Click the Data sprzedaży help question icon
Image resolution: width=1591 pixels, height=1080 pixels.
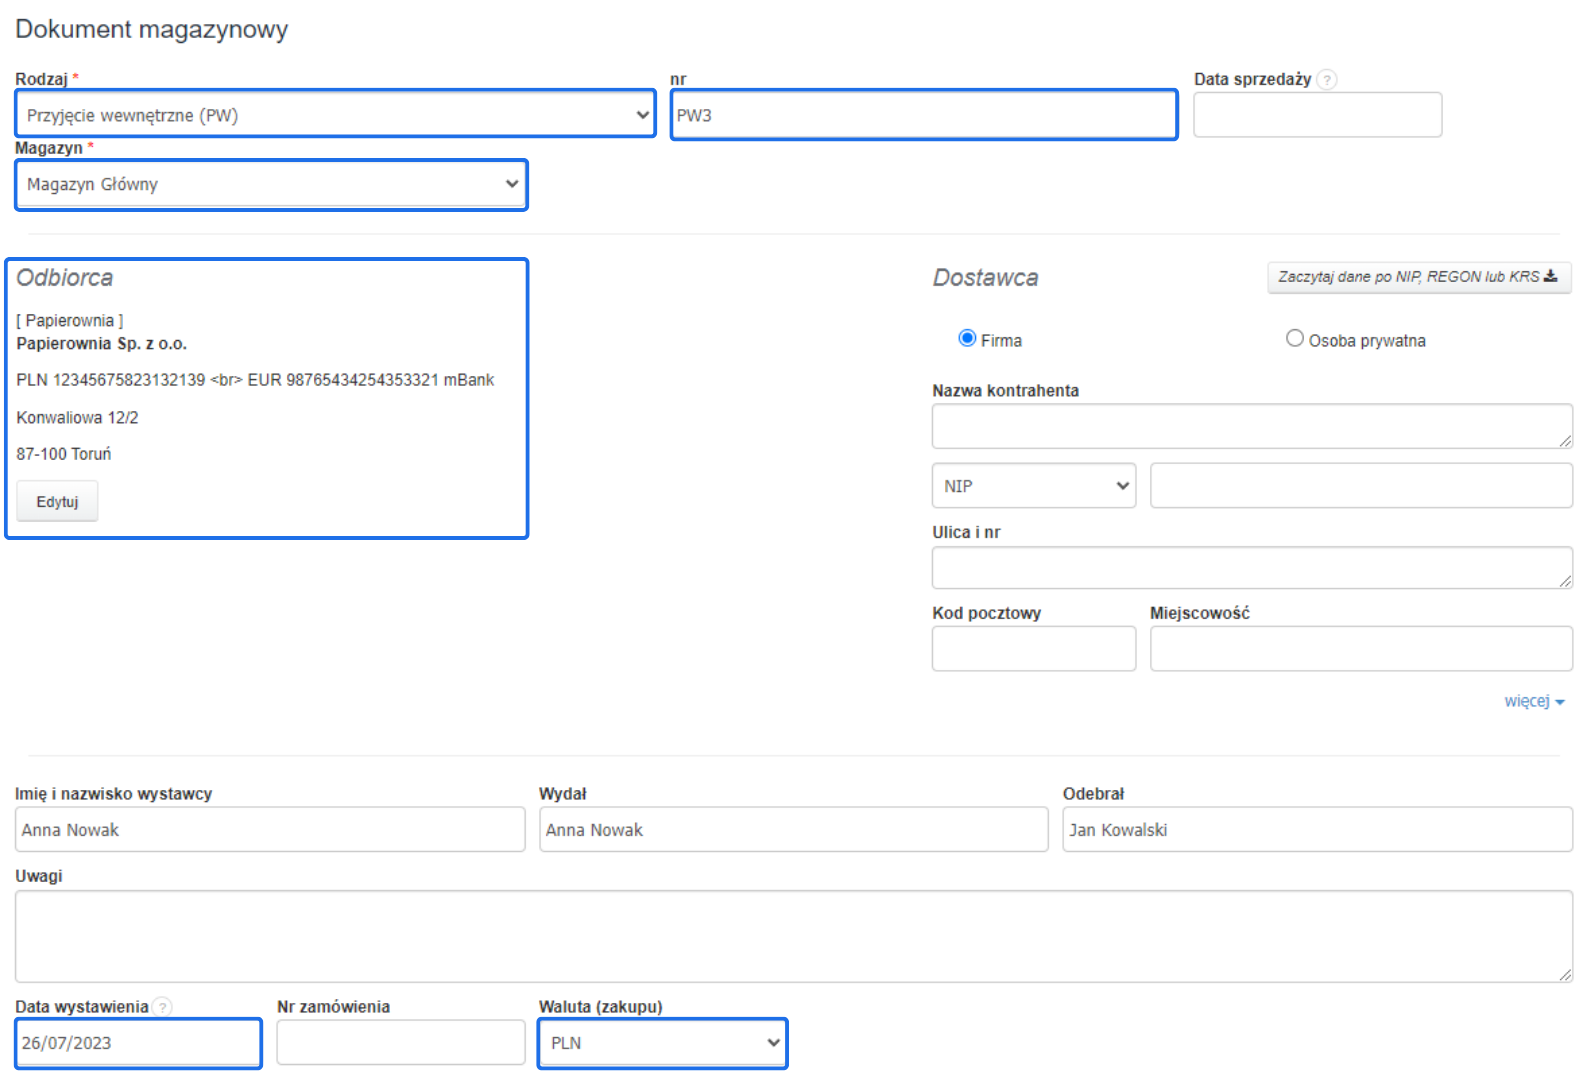1326,80
